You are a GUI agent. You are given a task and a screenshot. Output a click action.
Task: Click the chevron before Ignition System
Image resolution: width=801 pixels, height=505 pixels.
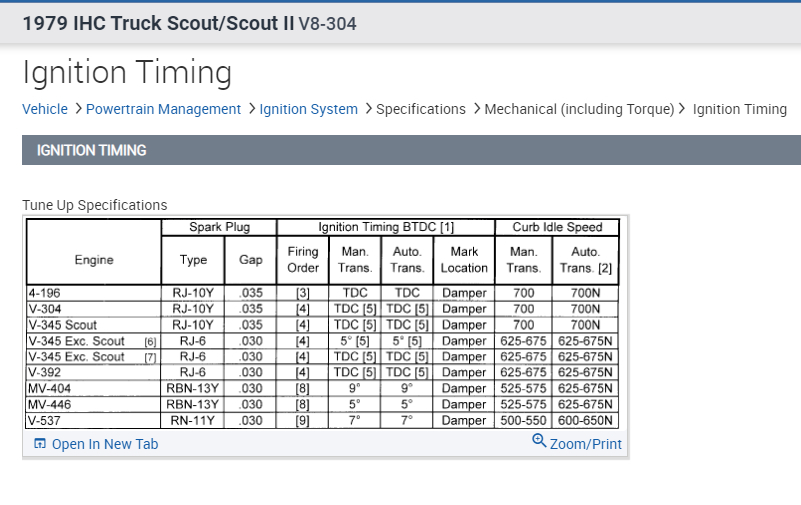[252, 109]
